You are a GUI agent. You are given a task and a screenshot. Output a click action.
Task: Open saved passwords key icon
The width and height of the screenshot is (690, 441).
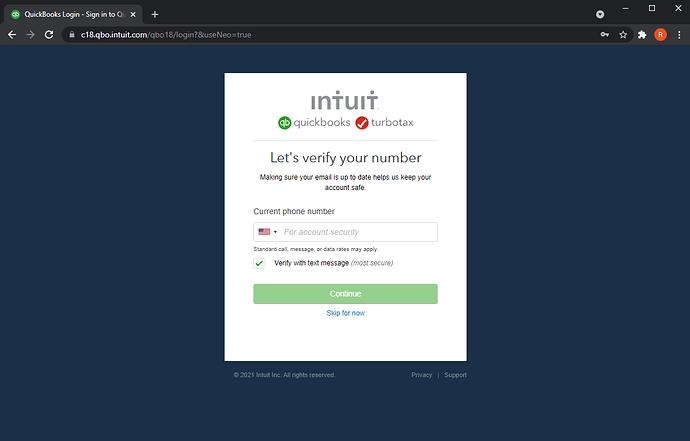tap(605, 34)
